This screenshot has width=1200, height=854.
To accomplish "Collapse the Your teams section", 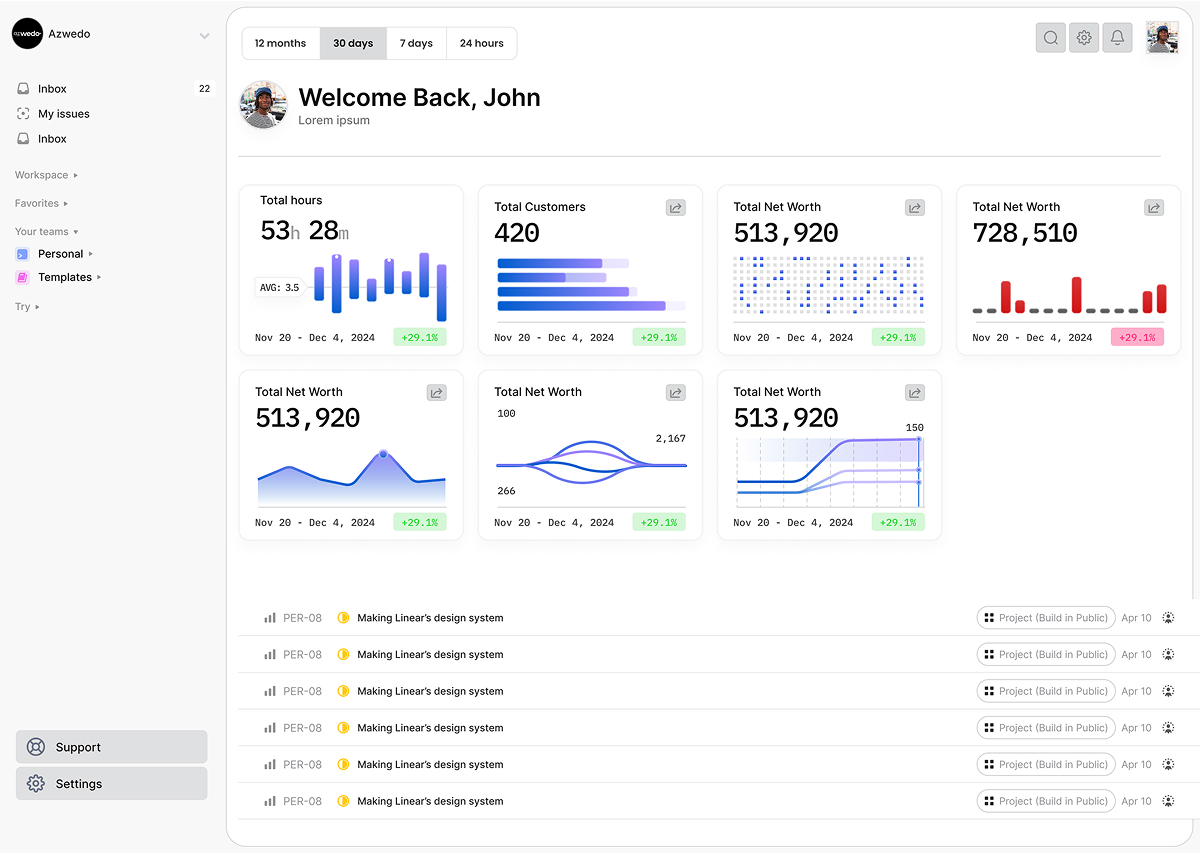I will click(x=46, y=231).
